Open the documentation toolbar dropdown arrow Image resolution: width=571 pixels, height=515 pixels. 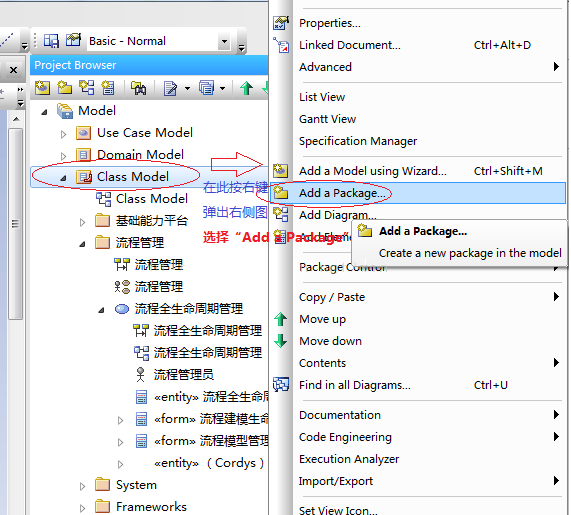(x=188, y=88)
